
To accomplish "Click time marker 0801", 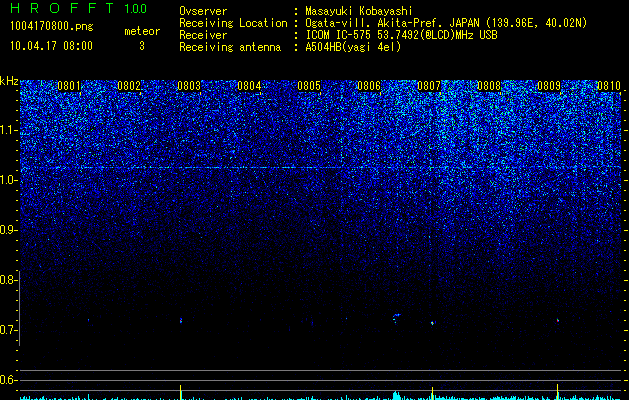I will point(69,86).
